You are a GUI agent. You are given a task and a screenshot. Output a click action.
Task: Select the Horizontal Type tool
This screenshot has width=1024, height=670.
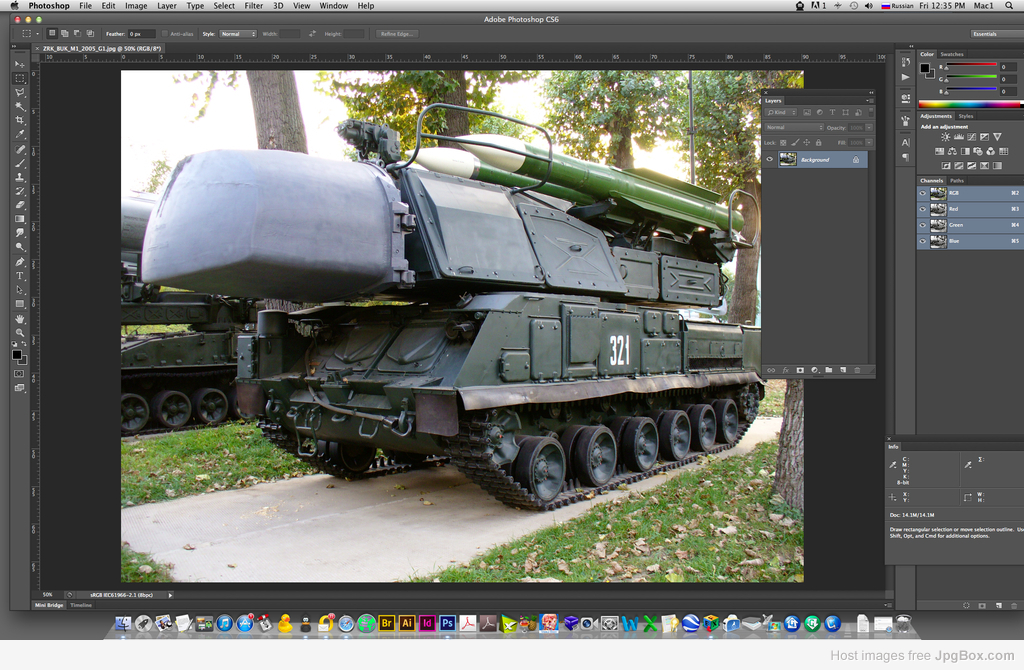click(19, 275)
